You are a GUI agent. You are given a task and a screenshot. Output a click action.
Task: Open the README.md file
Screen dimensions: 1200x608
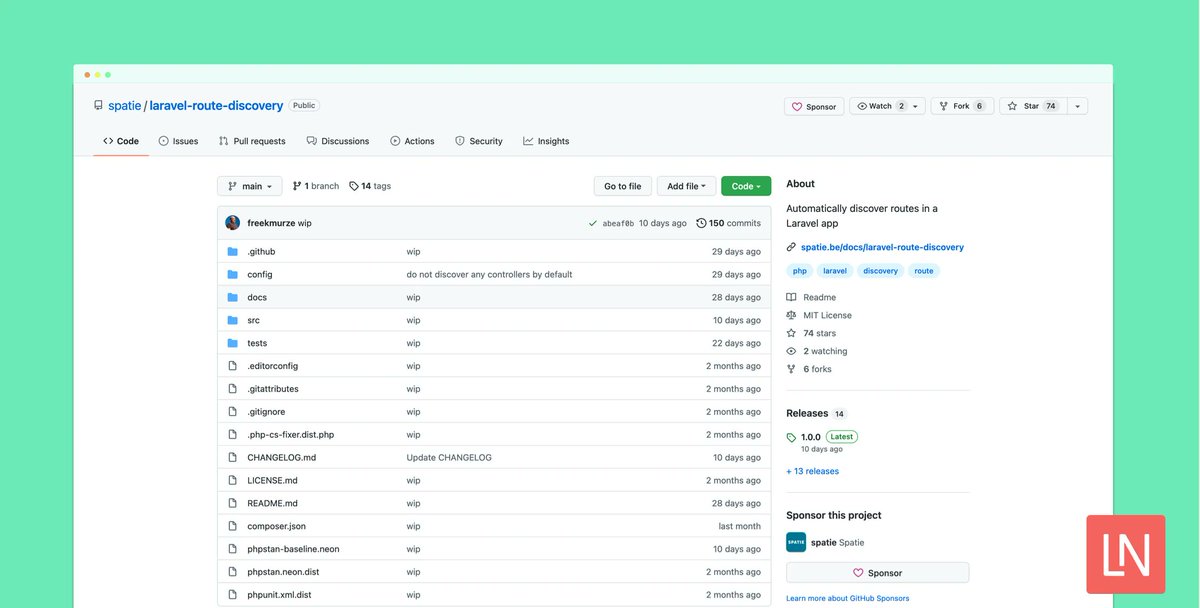pos(272,503)
